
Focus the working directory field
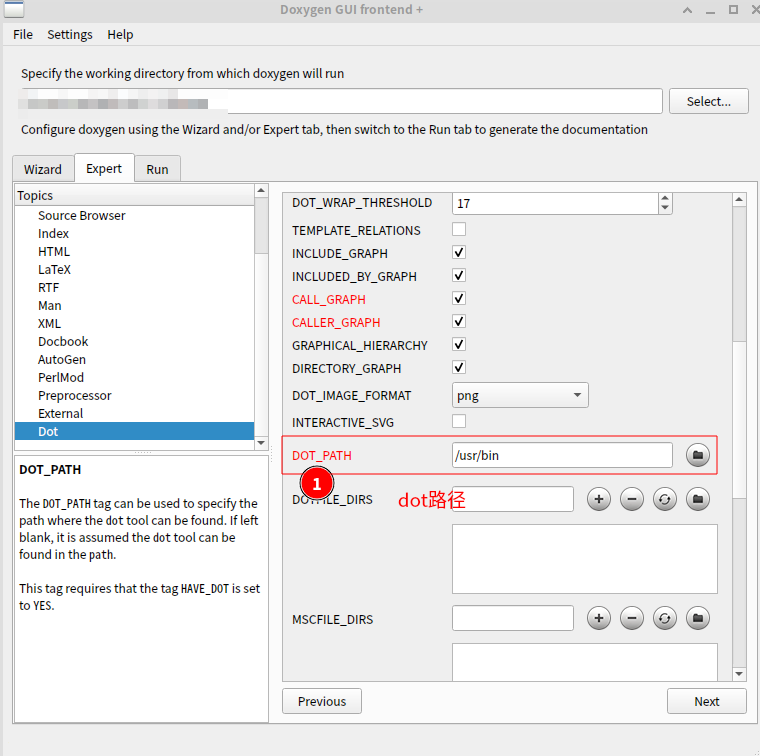(341, 101)
